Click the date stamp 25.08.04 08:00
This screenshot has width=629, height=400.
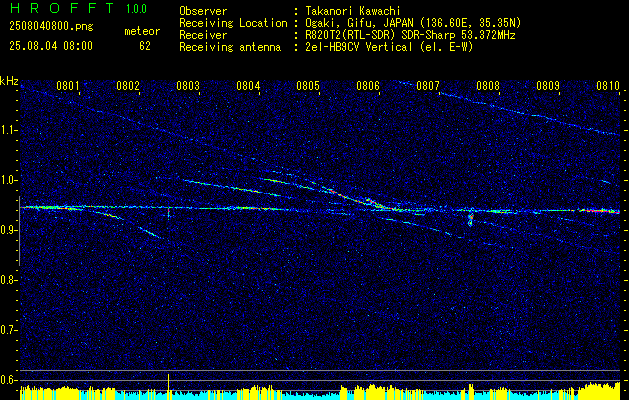[51, 46]
